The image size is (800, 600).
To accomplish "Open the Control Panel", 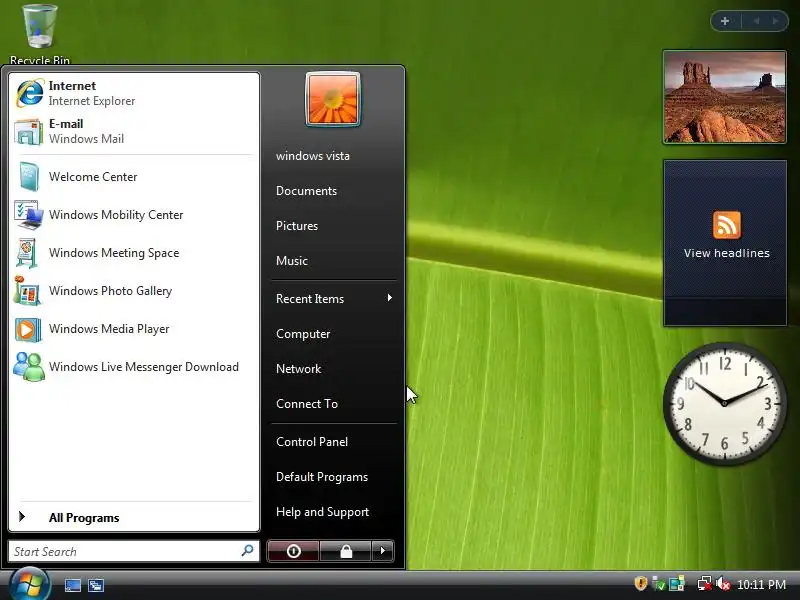I will (x=312, y=442).
